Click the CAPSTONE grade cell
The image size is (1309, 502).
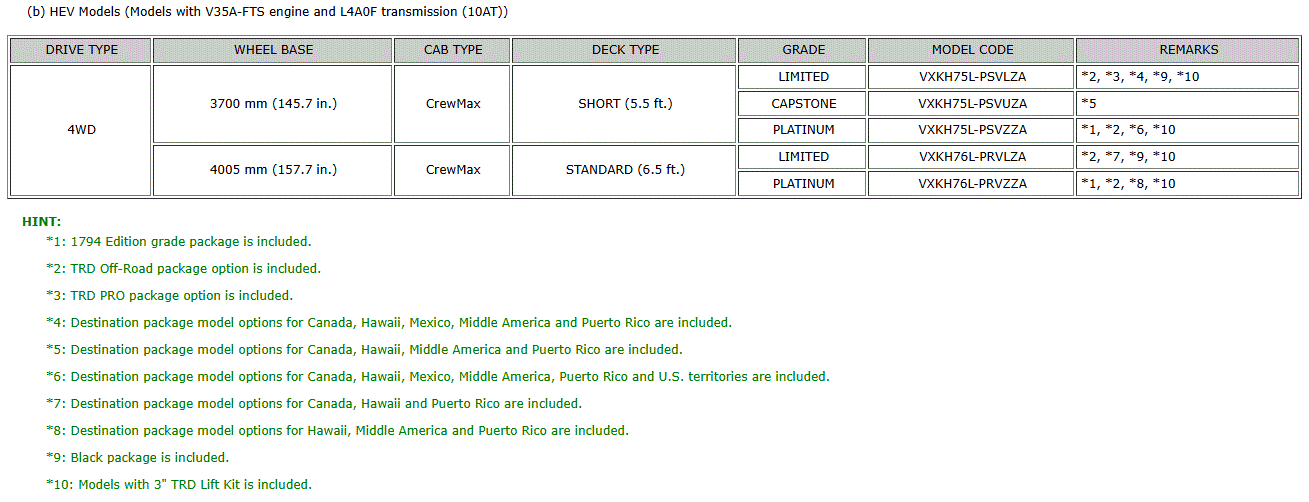click(803, 103)
